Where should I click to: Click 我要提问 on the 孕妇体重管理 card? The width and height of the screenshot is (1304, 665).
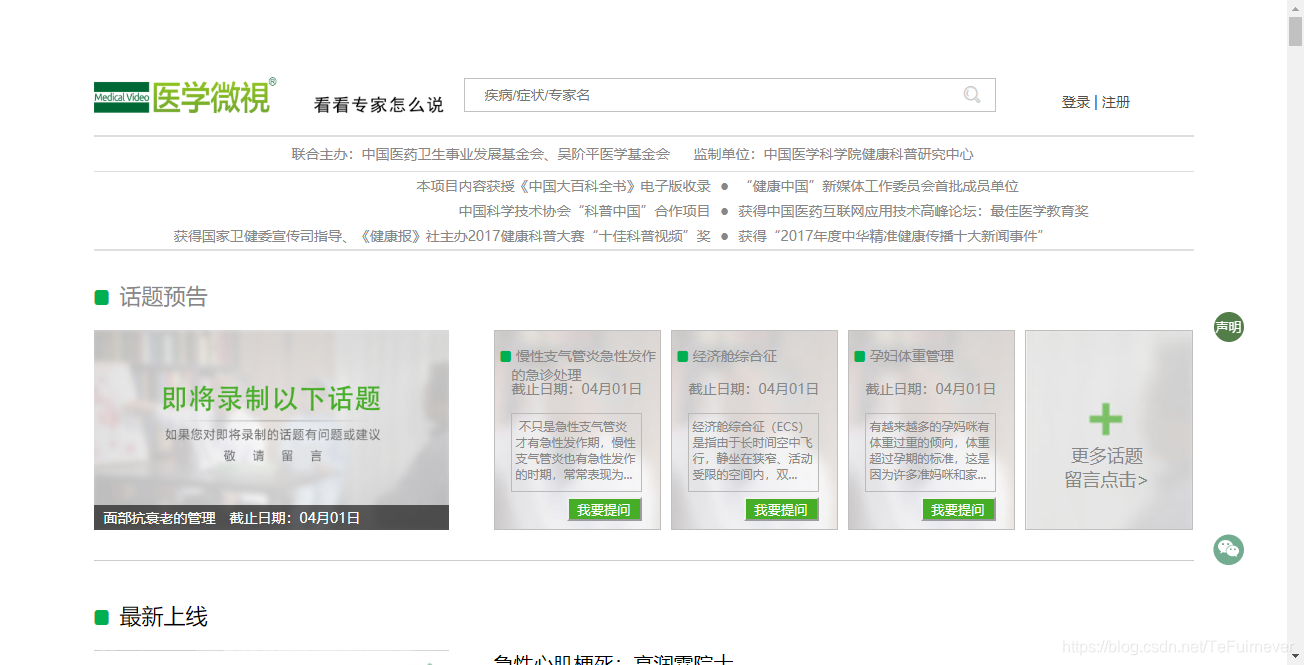click(956, 509)
